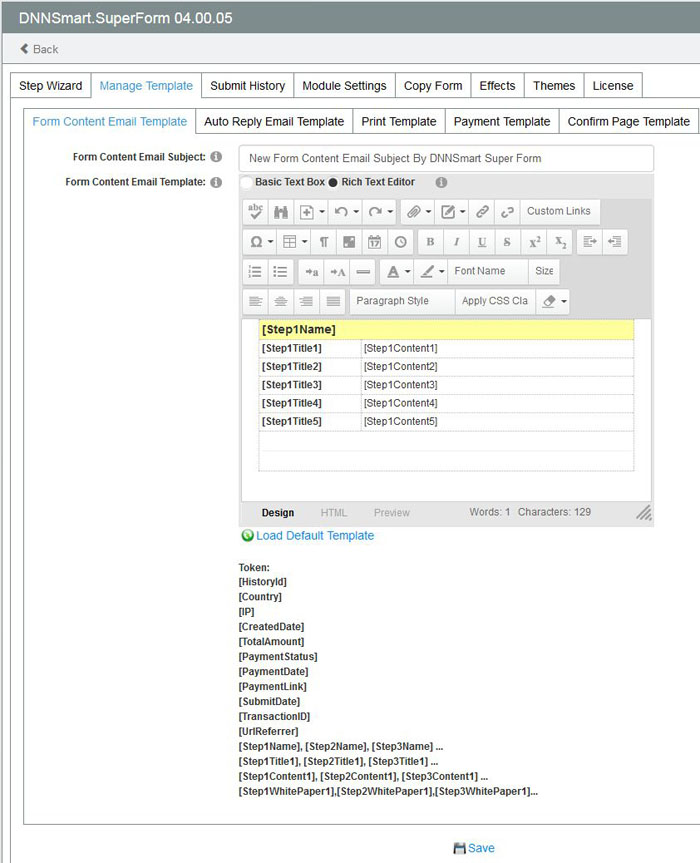Run the spell check tool
The image size is (700, 863).
click(x=255, y=212)
